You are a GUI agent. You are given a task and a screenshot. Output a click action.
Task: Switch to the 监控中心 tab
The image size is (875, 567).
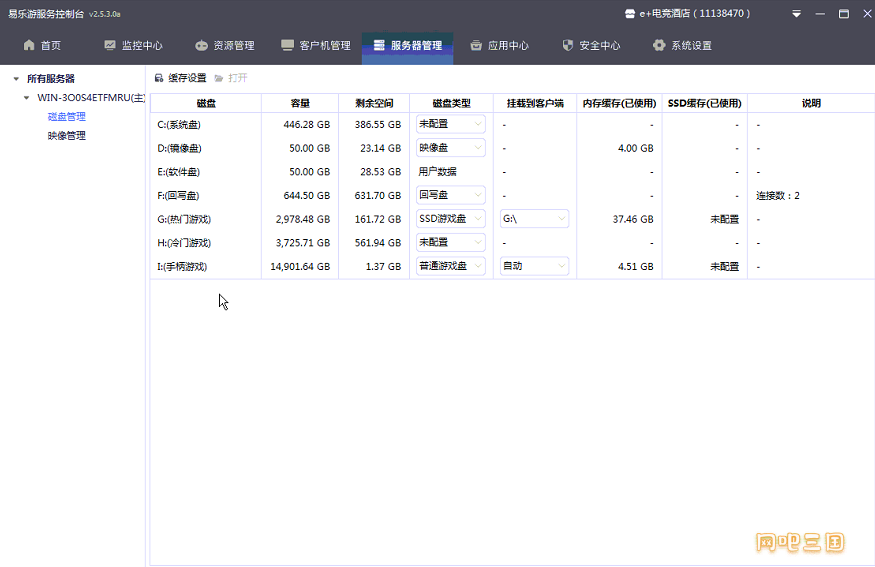click(x=133, y=45)
